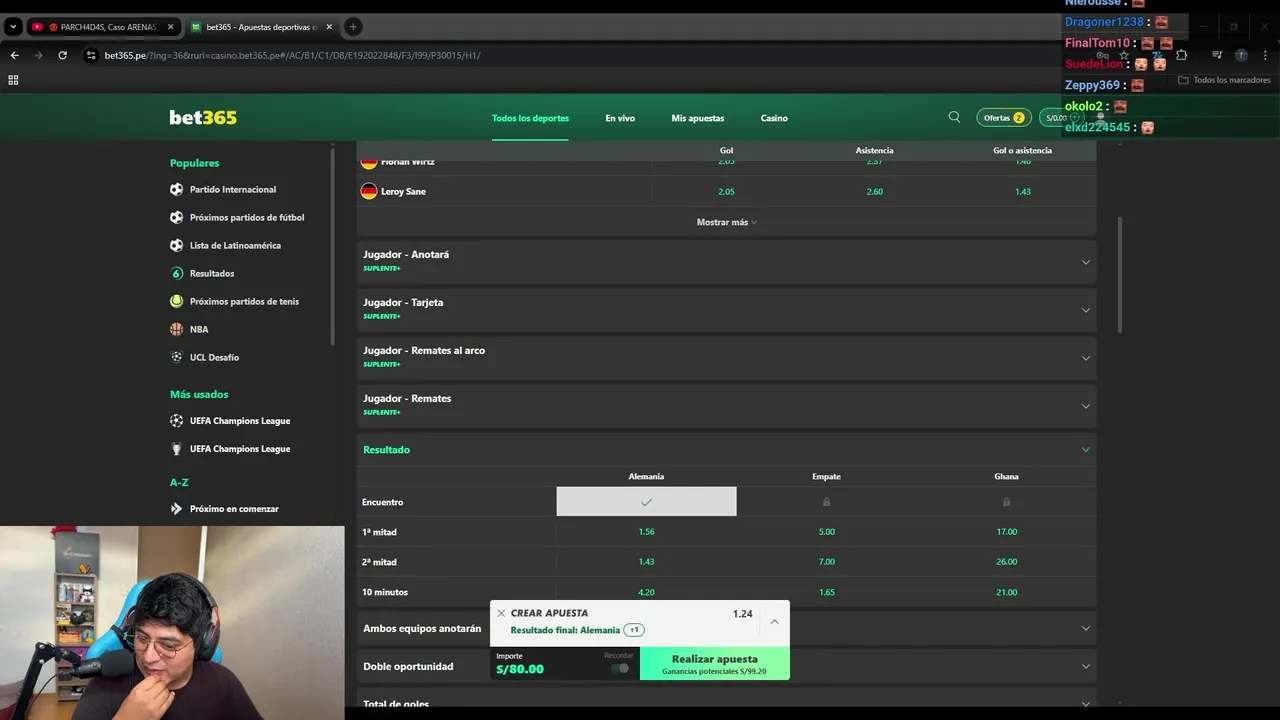Click Mostrar más to show more players

point(726,222)
